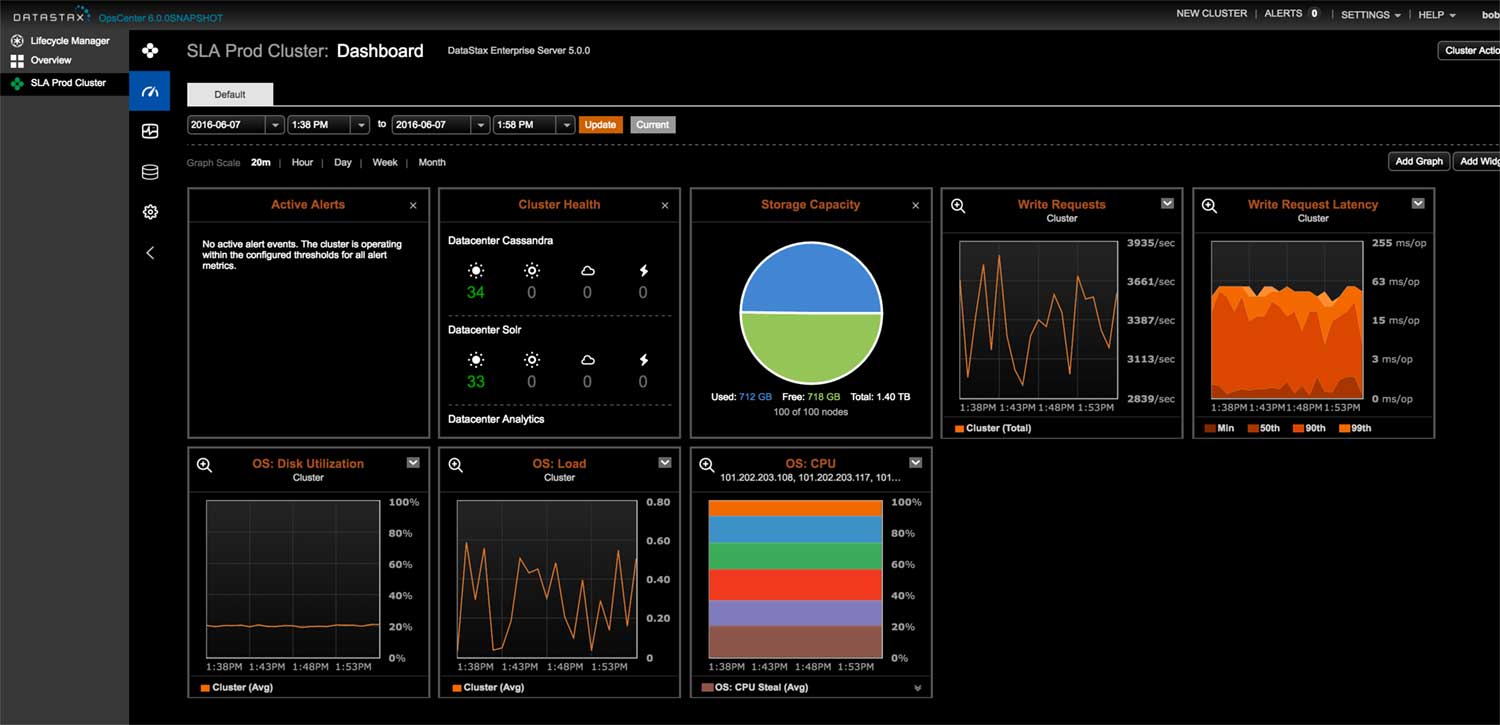Click the Solr lightning bolt status icon

(643, 359)
